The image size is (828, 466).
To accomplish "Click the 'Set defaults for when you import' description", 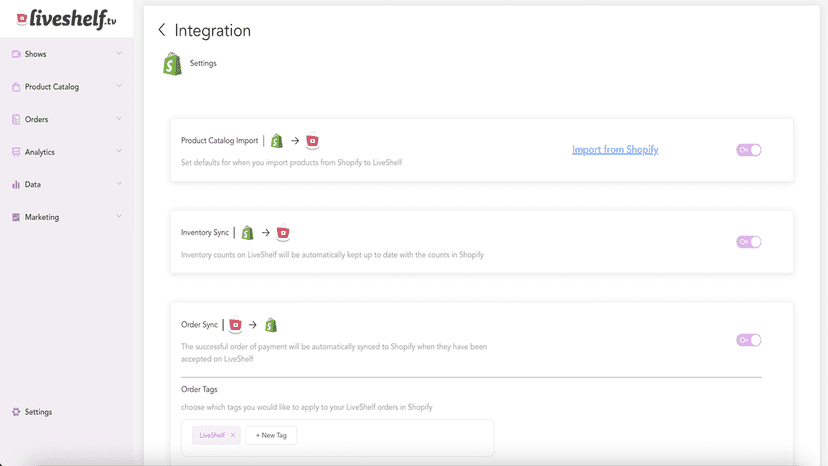I will click(x=291, y=163).
